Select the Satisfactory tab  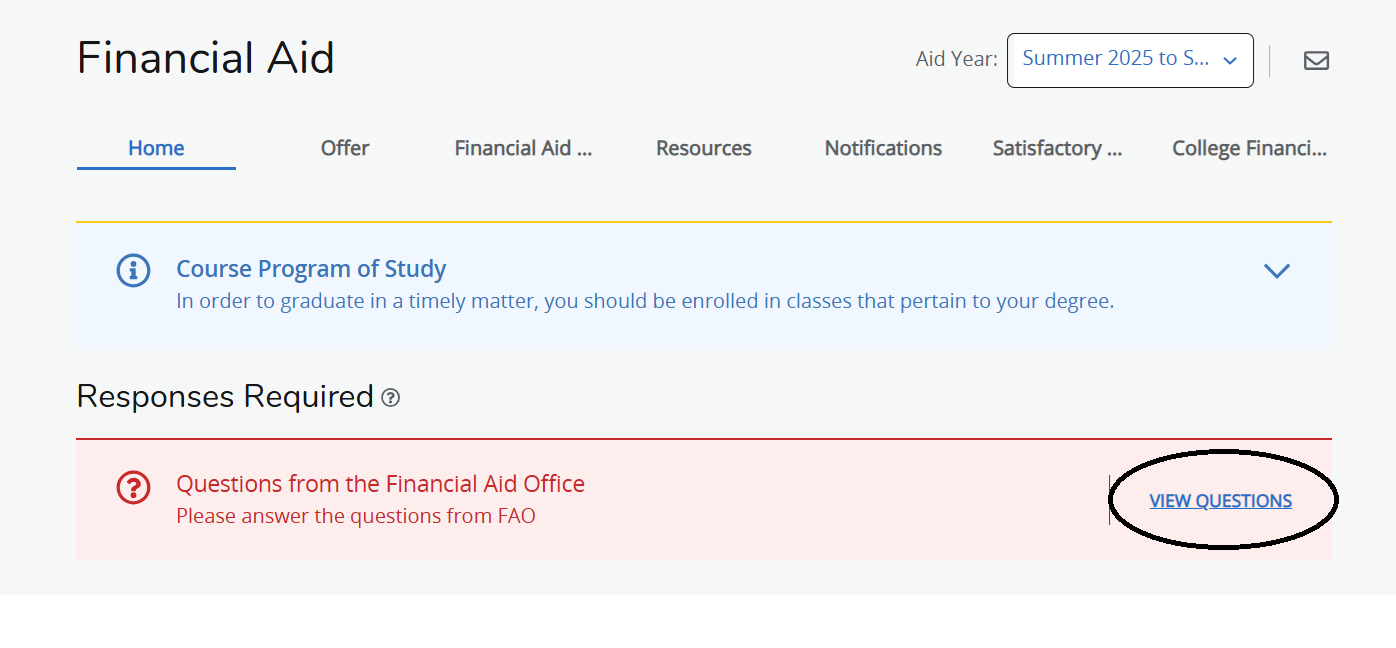[1057, 147]
